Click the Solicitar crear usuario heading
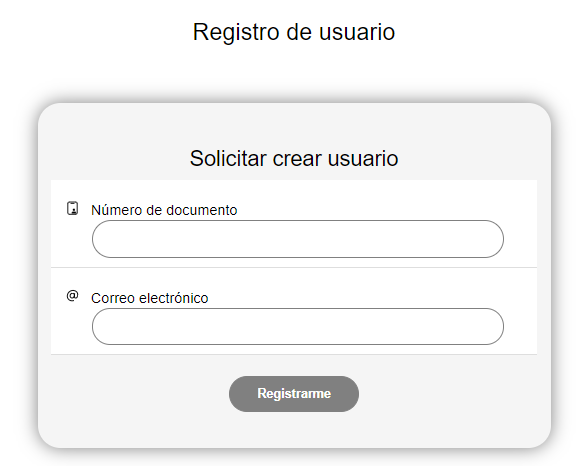This screenshot has height=466, width=578. coord(294,159)
